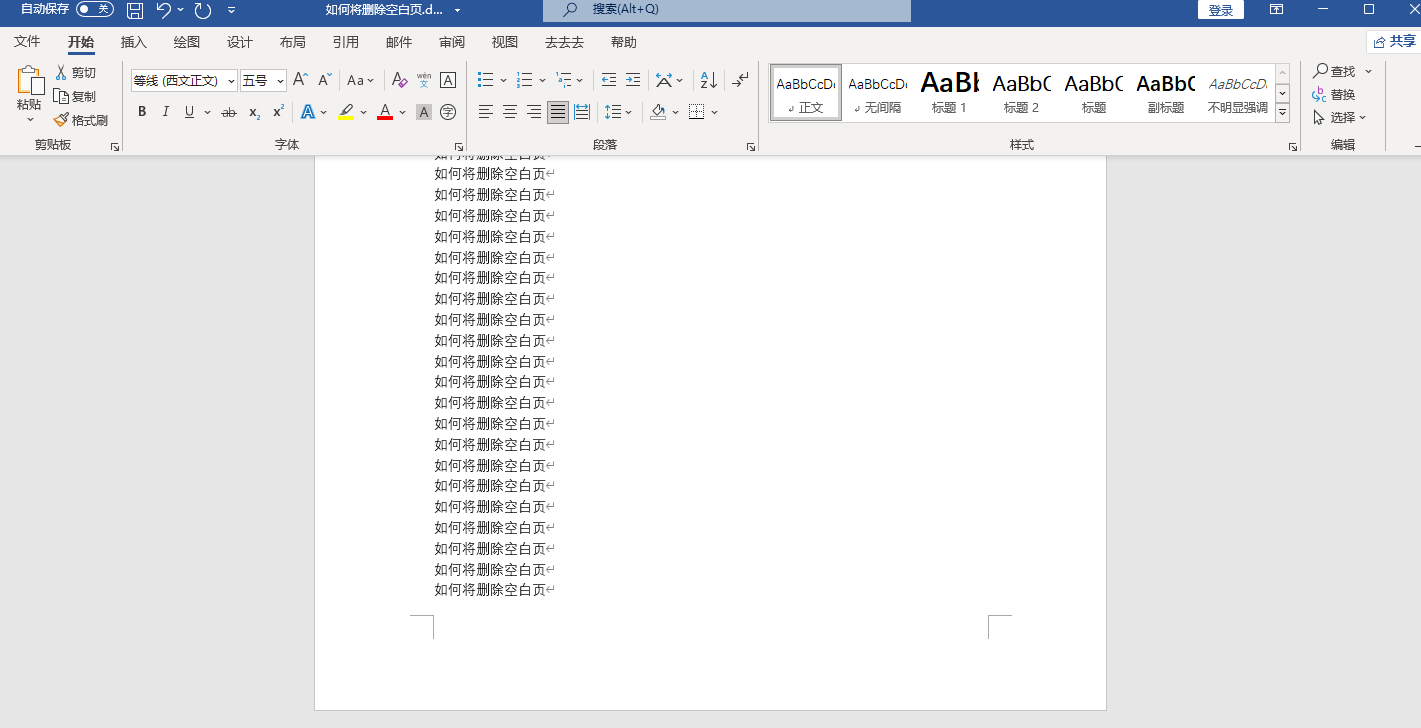
Task: Apply distributed alignment to the paragraph
Action: (582, 112)
